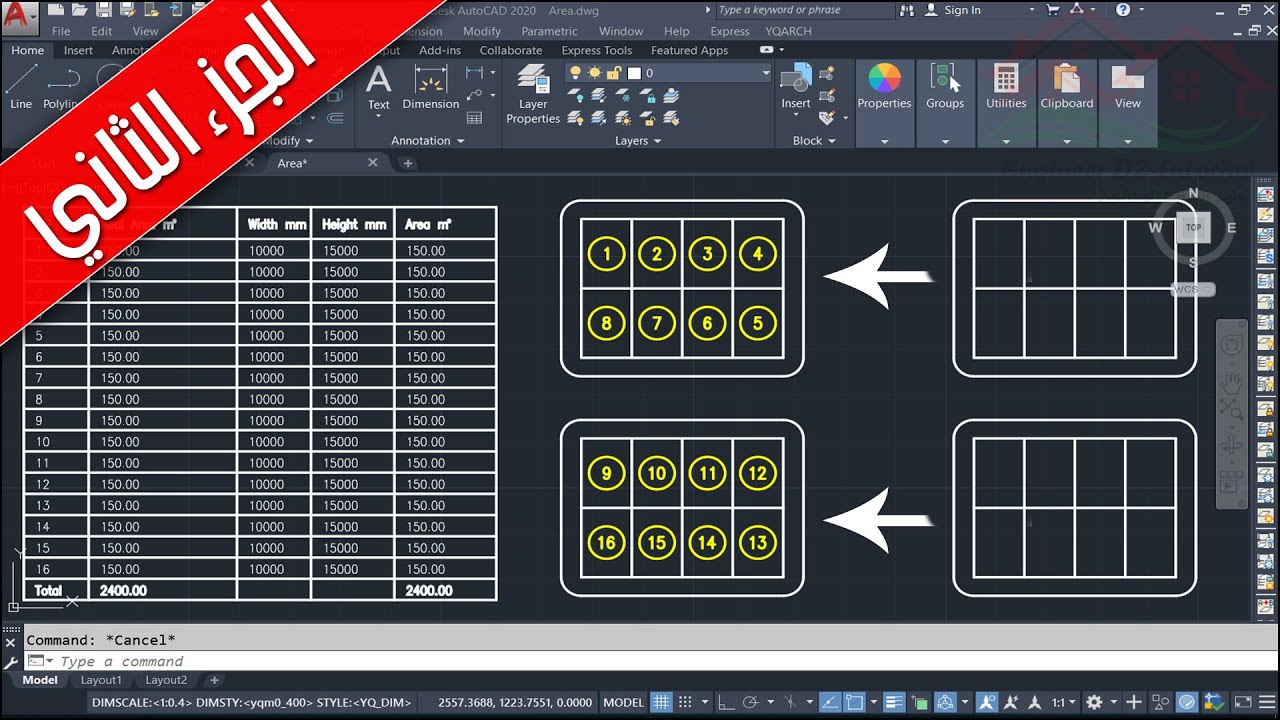This screenshot has height=720, width=1280.
Task: Click the Open file folder icon
Action: point(80,10)
